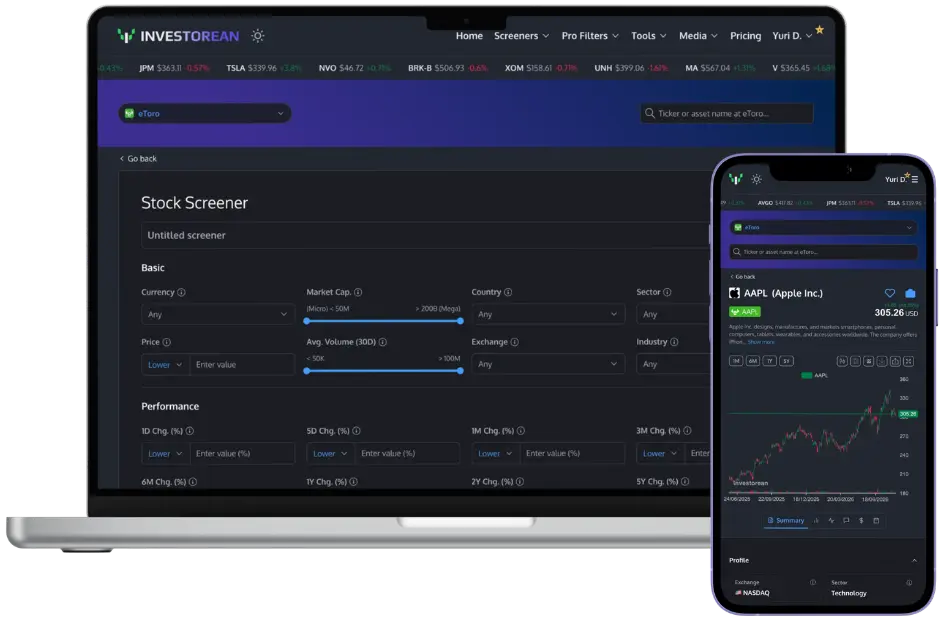Open the Pro Filters menu
940x620 pixels.
click(590, 36)
